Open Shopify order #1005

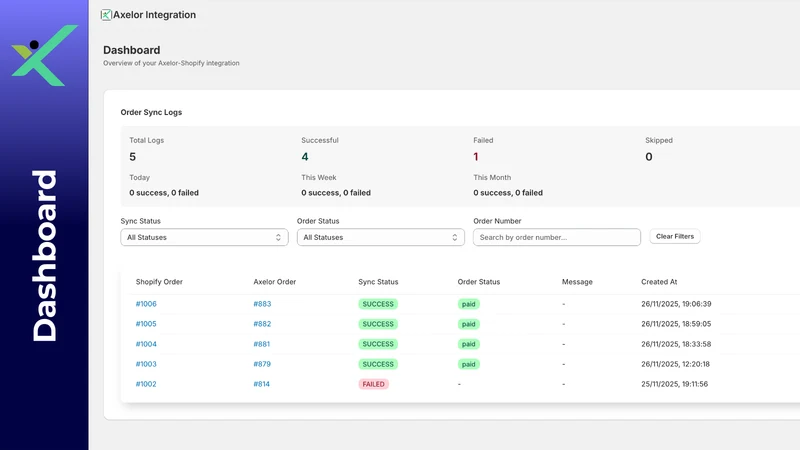146,324
